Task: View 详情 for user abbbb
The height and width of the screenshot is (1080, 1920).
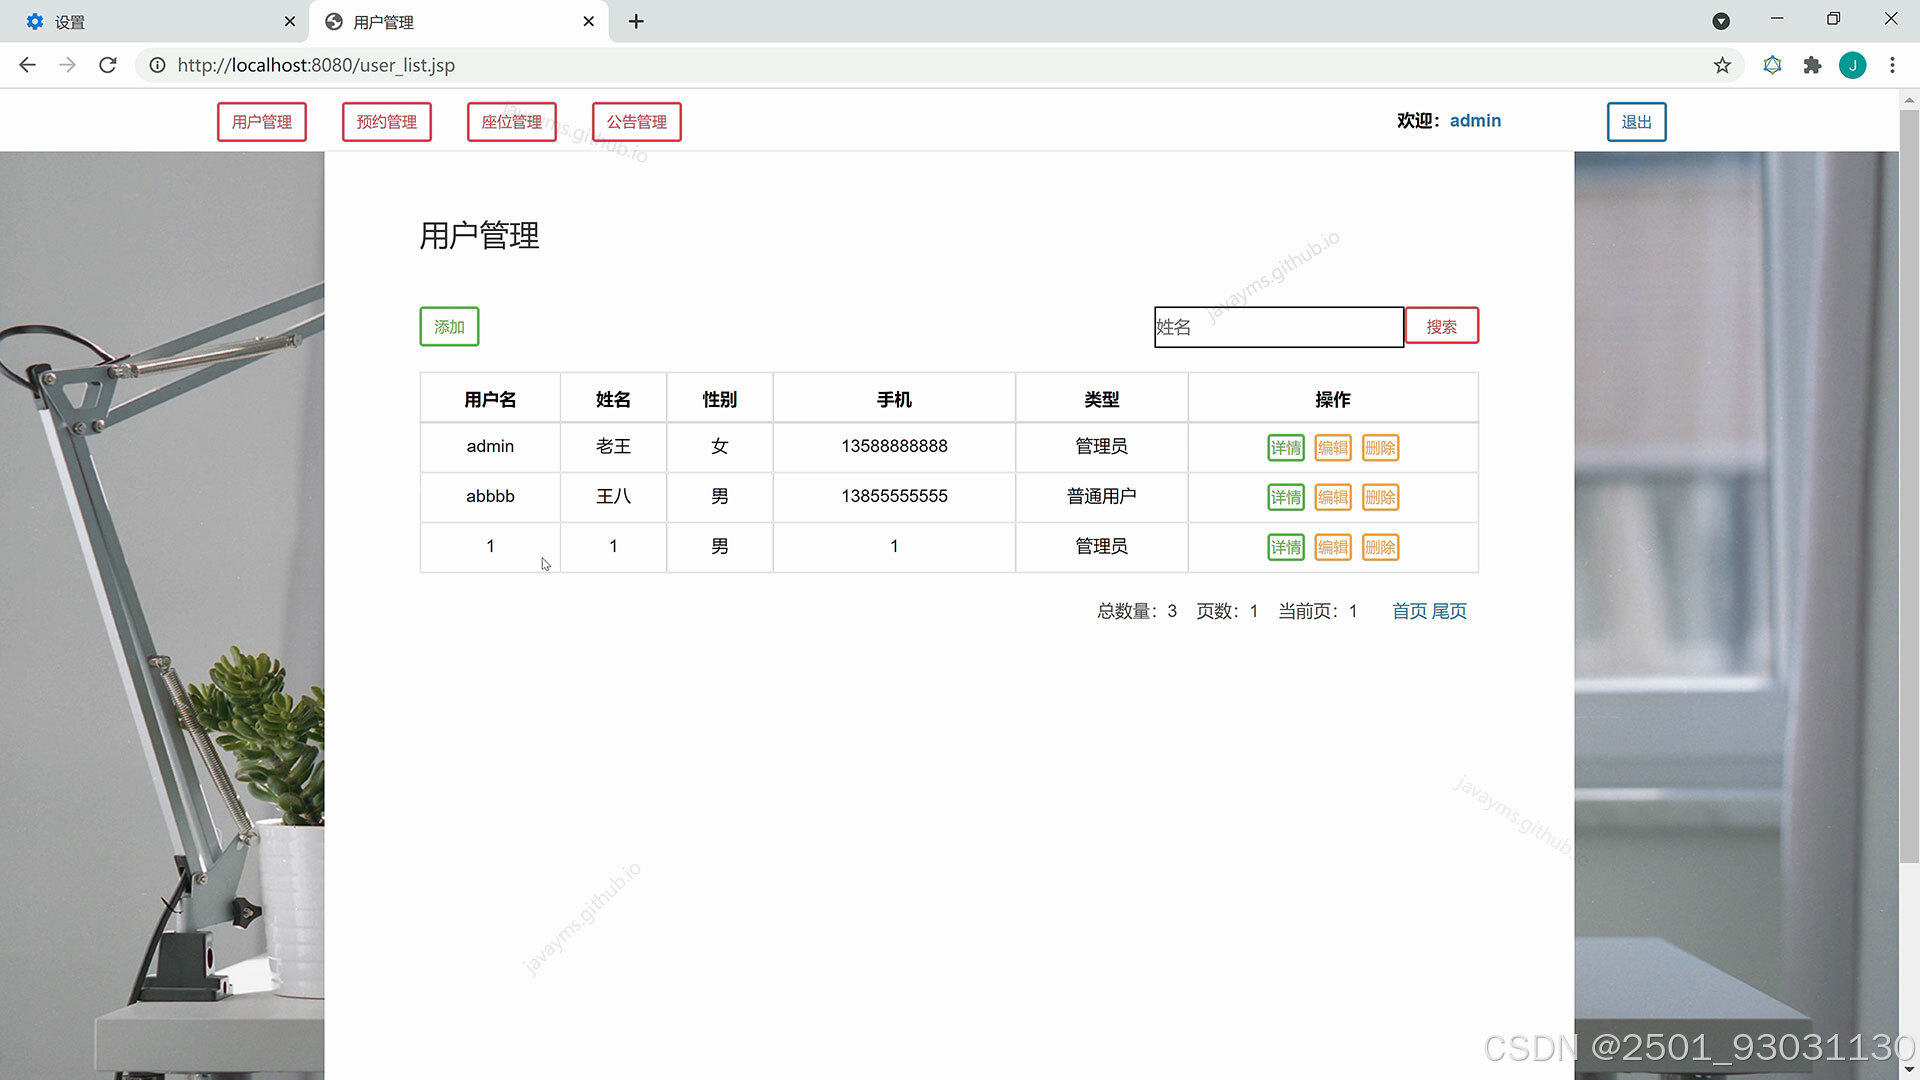Action: [x=1286, y=497]
